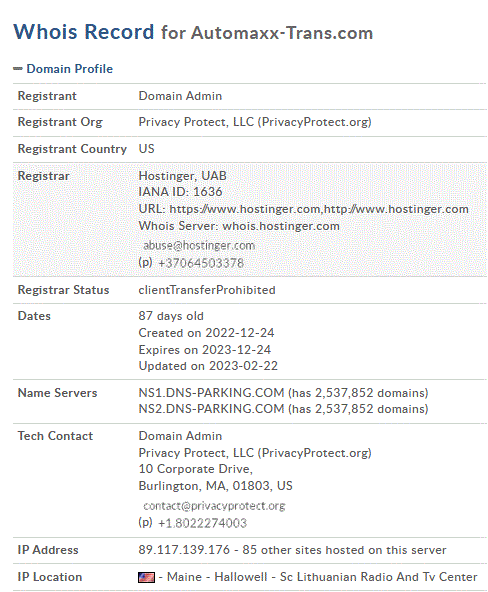The width and height of the screenshot is (488, 592).
Task: Click the Expires on 2023-12-24 date
Action: [205, 350]
